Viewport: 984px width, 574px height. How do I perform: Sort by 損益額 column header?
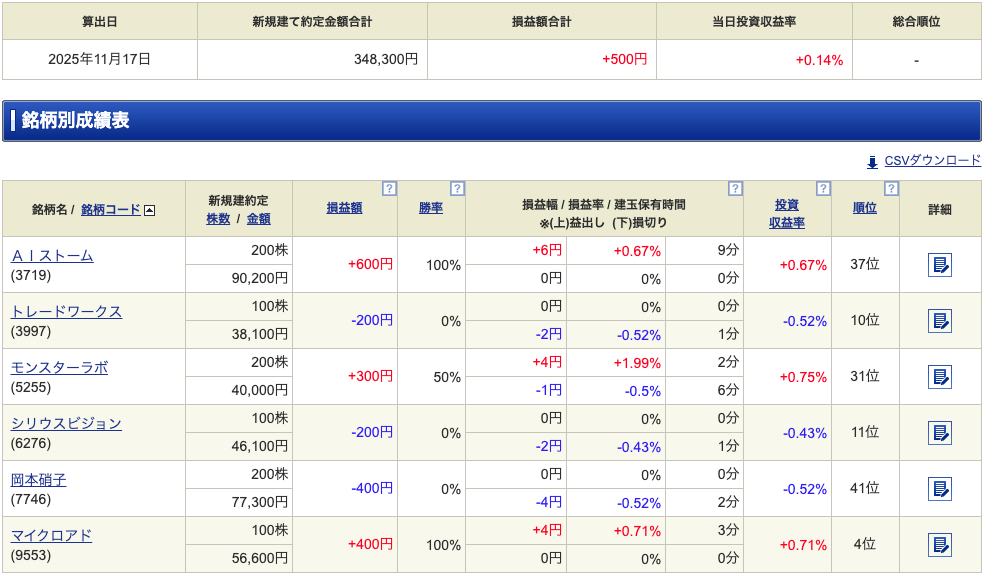[344, 208]
